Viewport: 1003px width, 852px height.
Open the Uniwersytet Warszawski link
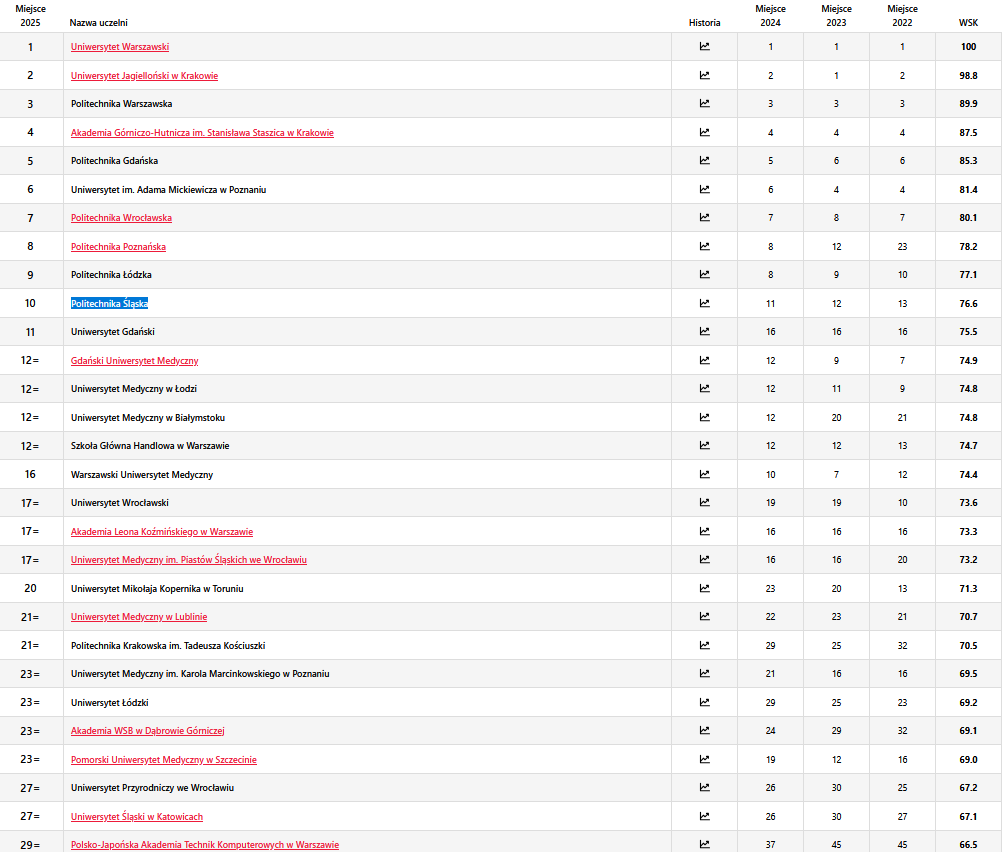coord(120,47)
